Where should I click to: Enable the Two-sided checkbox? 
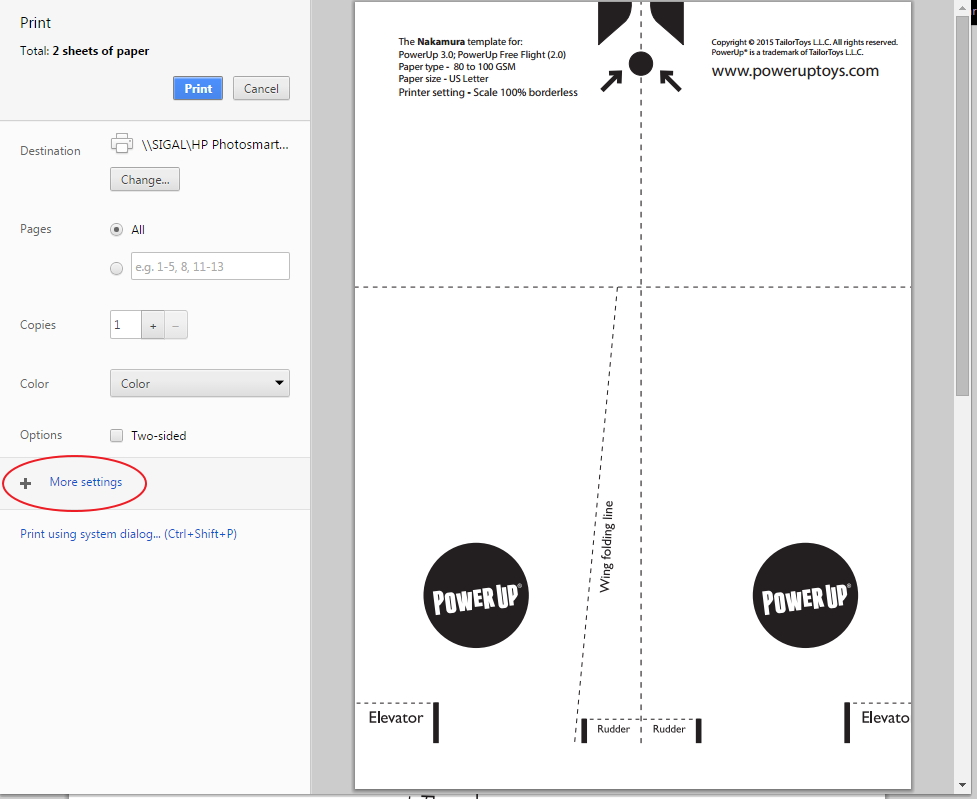(x=117, y=436)
